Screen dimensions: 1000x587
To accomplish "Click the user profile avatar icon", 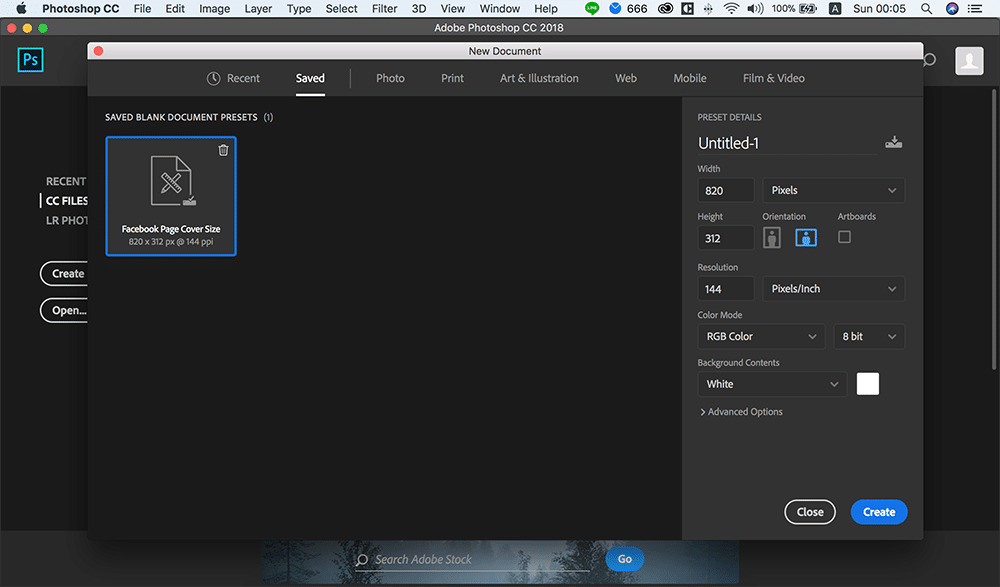I will 969,61.
